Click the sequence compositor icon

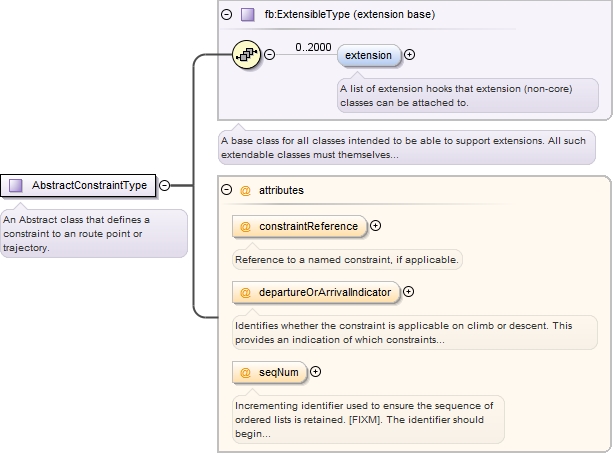(x=246, y=55)
